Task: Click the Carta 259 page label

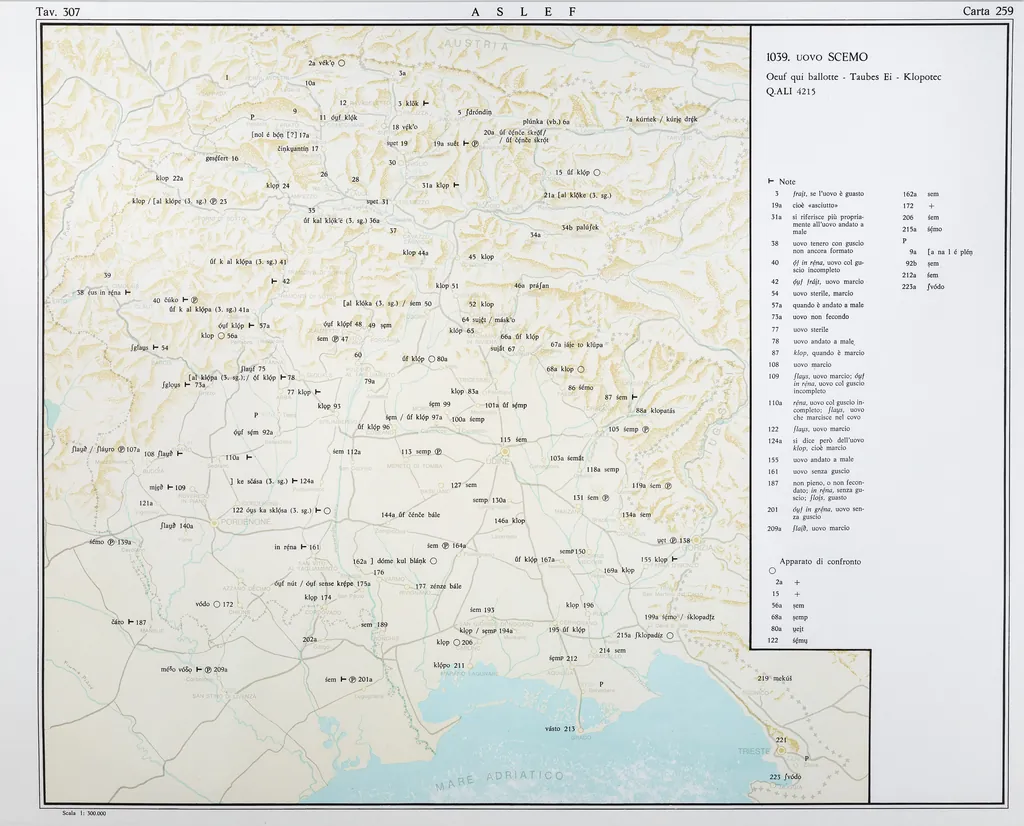Action: [988, 11]
